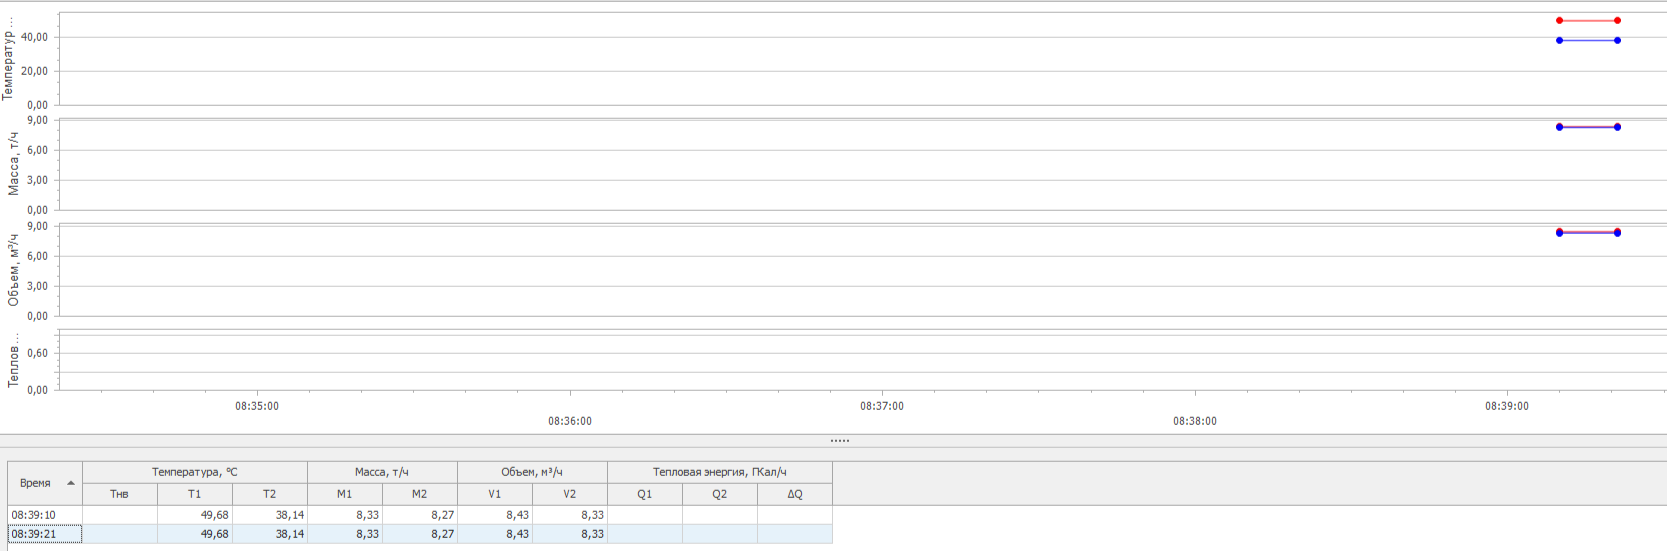Click the Масса, т/ч vertical axis title
The width and height of the screenshot is (1667, 551).
click(x=13, y=163)
